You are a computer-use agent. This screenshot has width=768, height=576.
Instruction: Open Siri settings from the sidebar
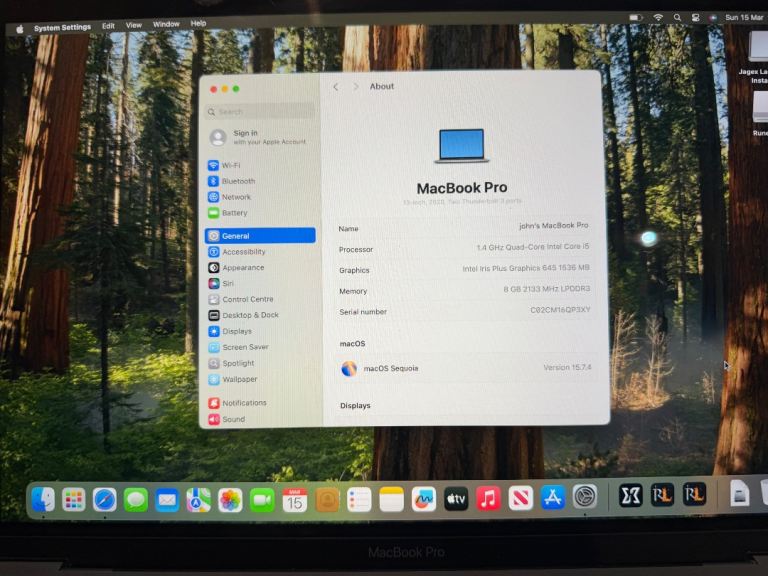[x=227, y=284]
